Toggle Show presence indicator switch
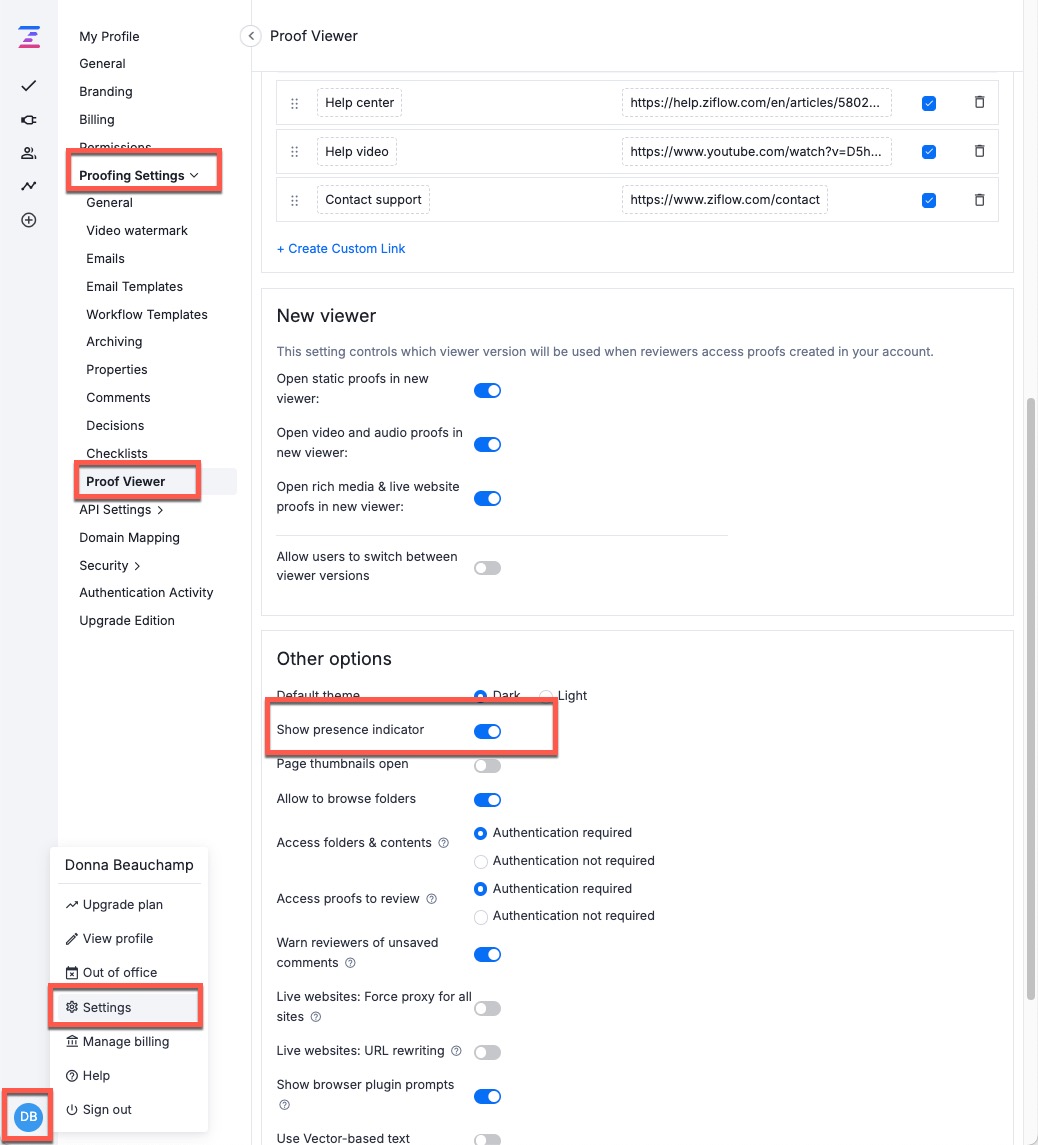Screen dimensions: 1038x1145 pos(487,731)
